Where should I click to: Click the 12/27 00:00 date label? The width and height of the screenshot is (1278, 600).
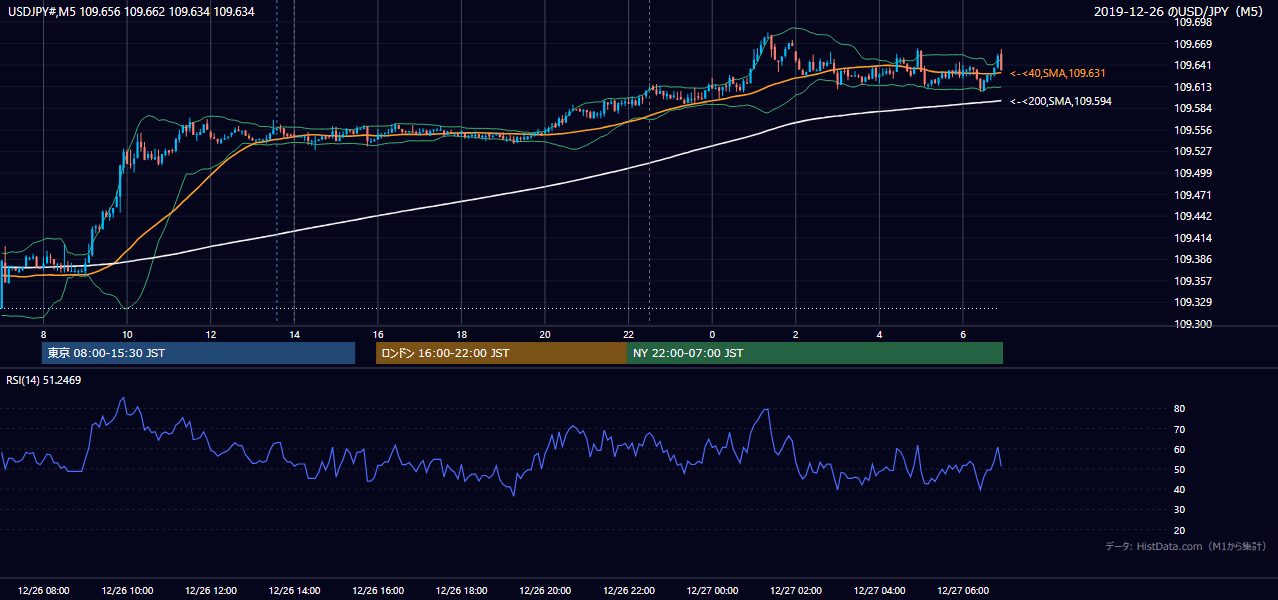tap(712, 591)
